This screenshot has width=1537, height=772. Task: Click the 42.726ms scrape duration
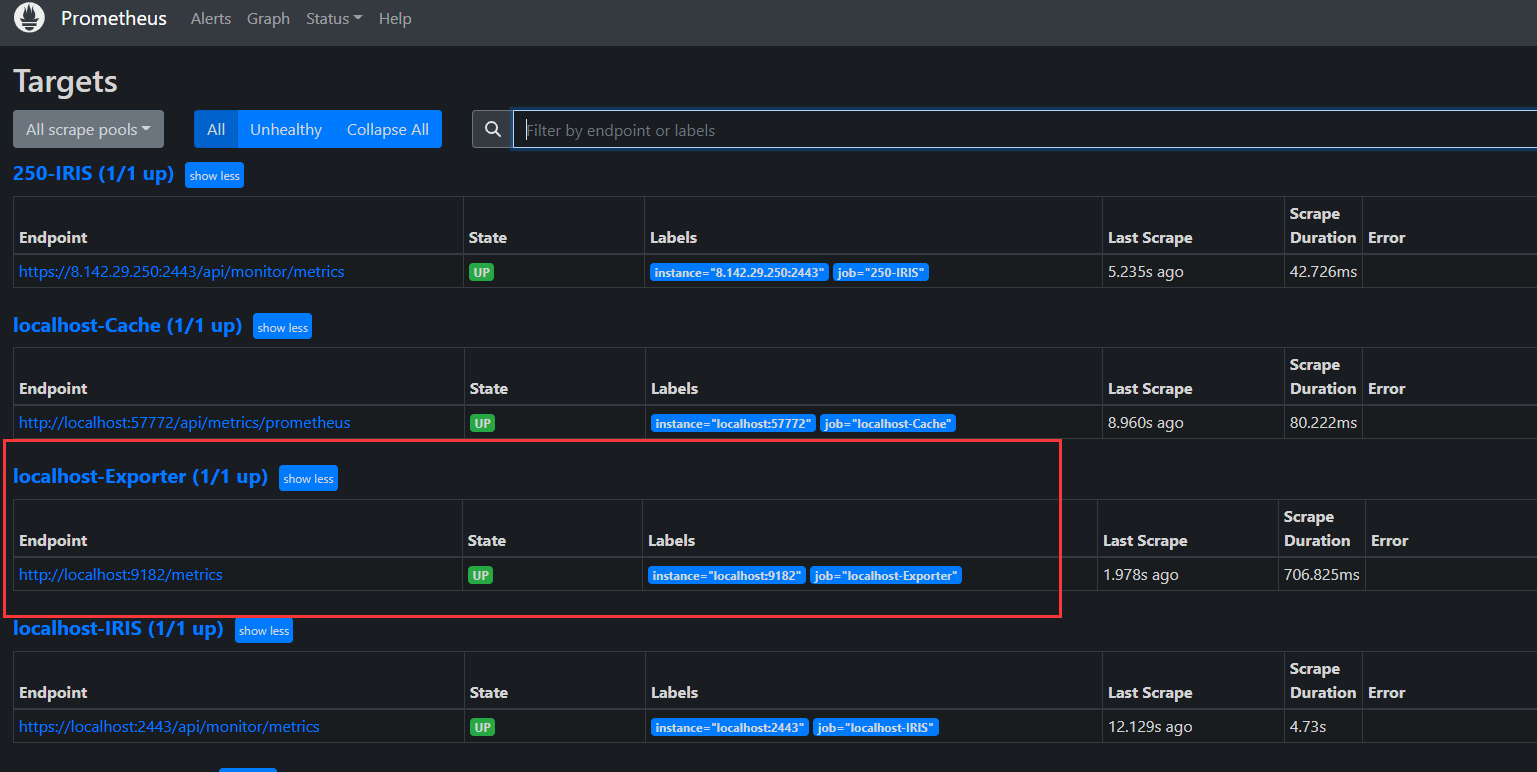click(x=1323, y=271)
